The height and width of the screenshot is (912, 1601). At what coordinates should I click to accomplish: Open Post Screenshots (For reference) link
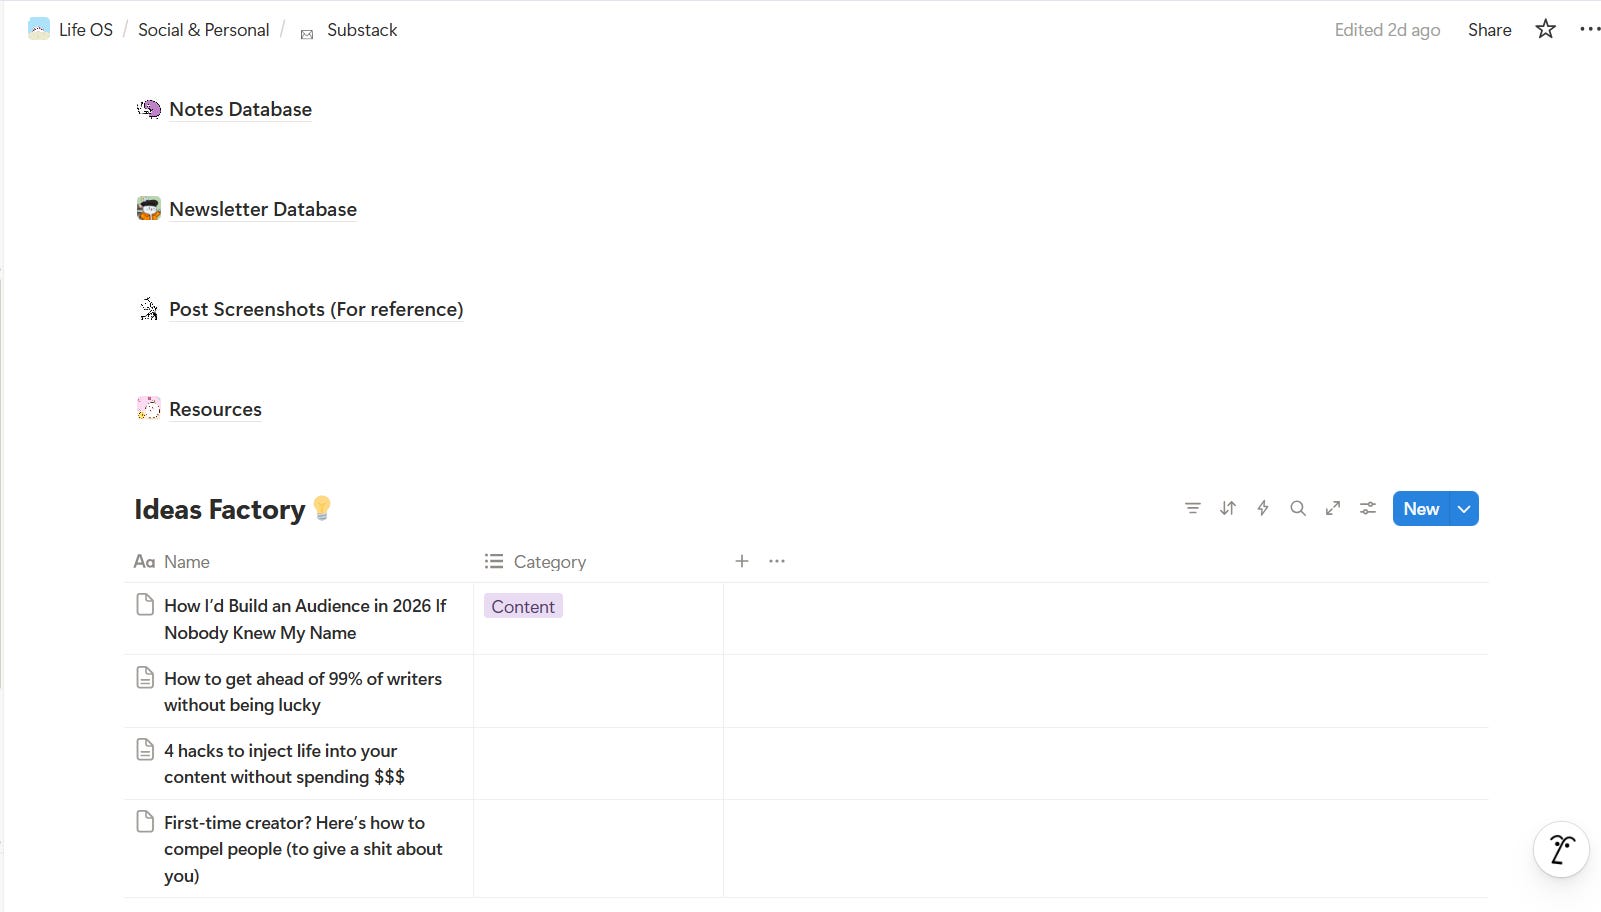tap(316, 309)
